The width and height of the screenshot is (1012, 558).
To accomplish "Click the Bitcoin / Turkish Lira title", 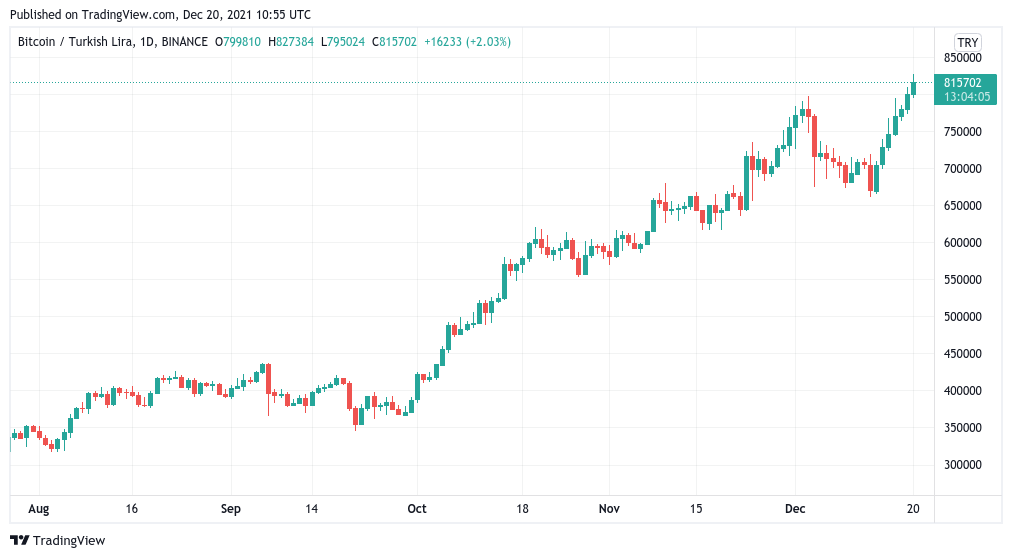I will pyautogui.click(x=76, y=42).
